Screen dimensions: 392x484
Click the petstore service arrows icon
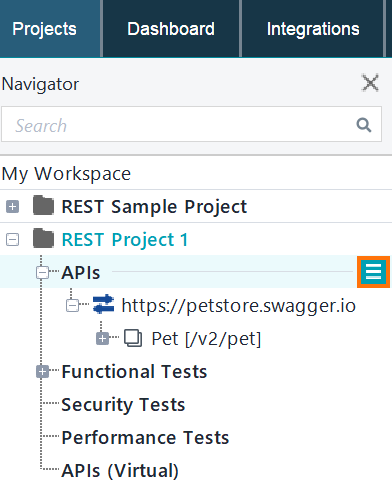coord(103,304)
